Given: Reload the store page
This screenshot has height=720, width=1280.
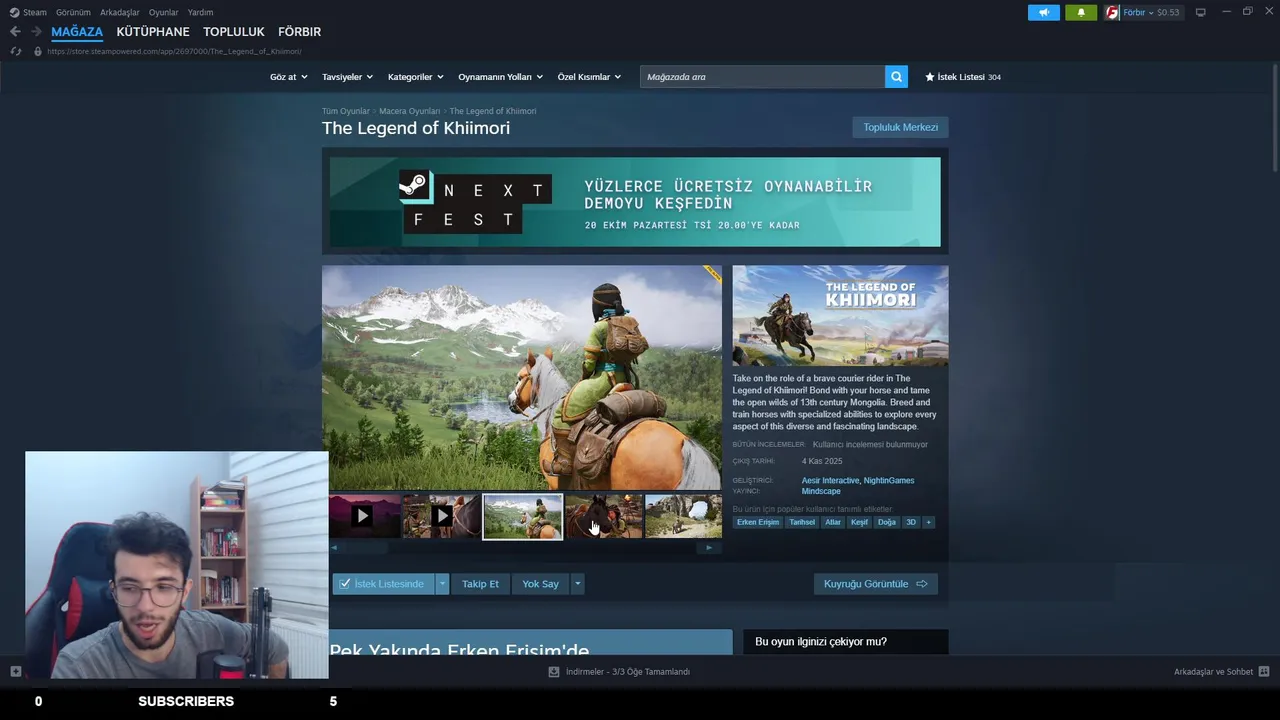Looking at the screenshot, I should tap(15, 51).
